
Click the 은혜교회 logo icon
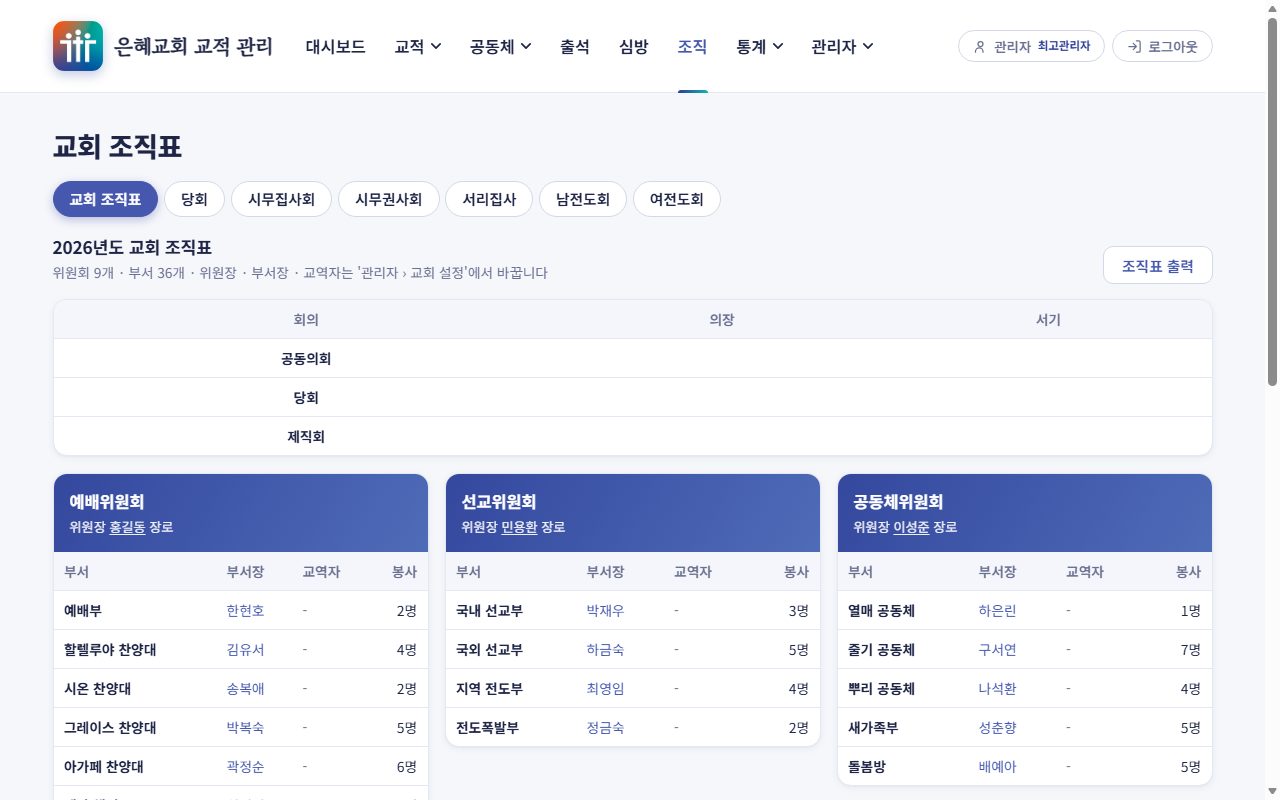pos(78,46)
